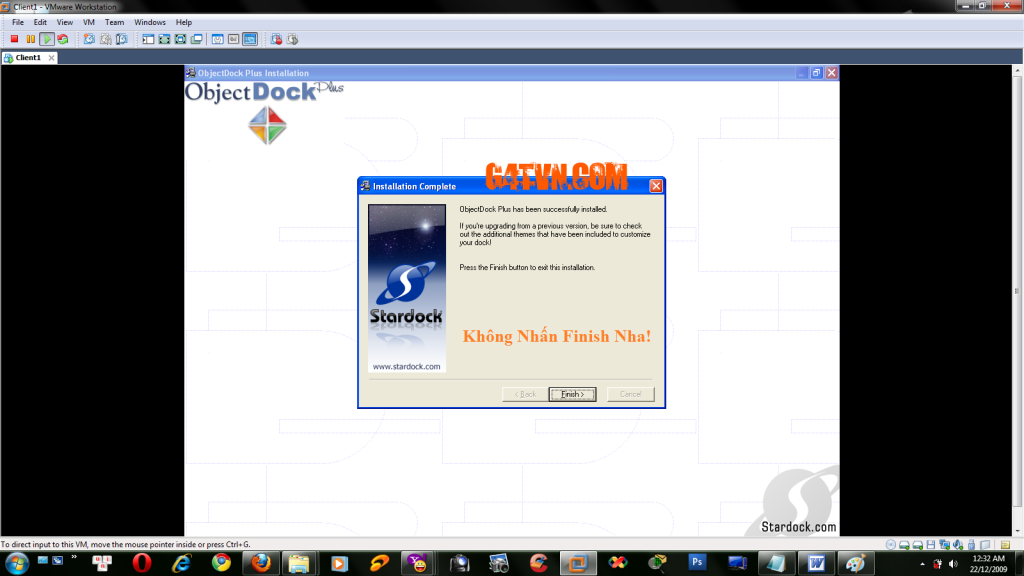Screen dimensions: 1024x576
Task: Show hidden system tray icons
Action: click(922, 564)
